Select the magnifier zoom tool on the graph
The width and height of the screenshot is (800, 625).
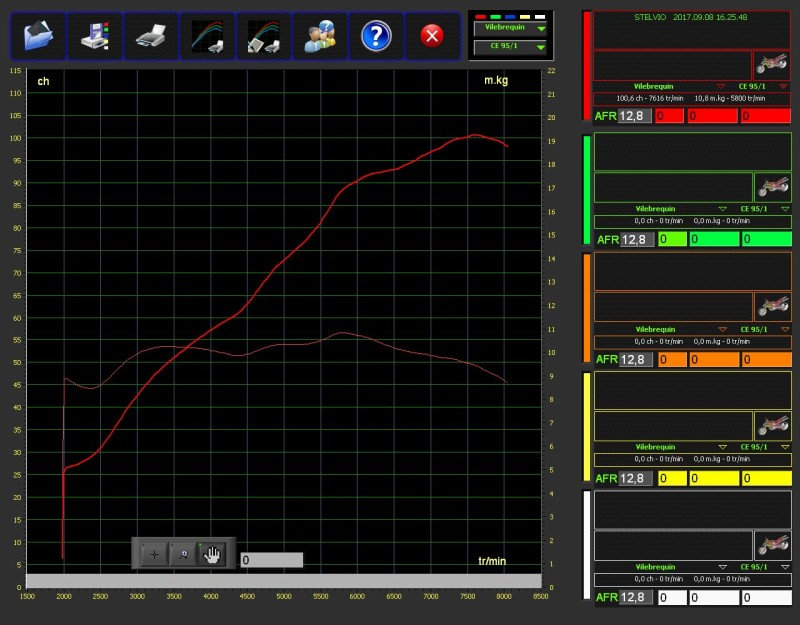pos(184,554)
